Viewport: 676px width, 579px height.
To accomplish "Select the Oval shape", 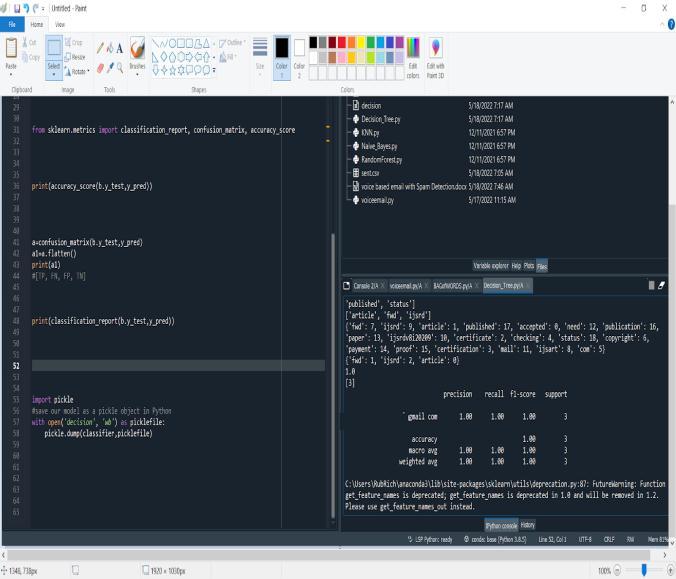I will point(172,43).
